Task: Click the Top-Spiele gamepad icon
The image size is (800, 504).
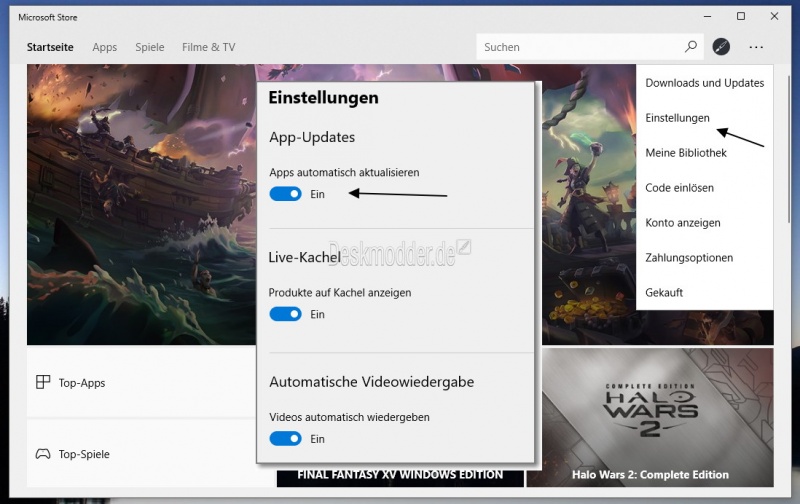Action: point(43,453)
